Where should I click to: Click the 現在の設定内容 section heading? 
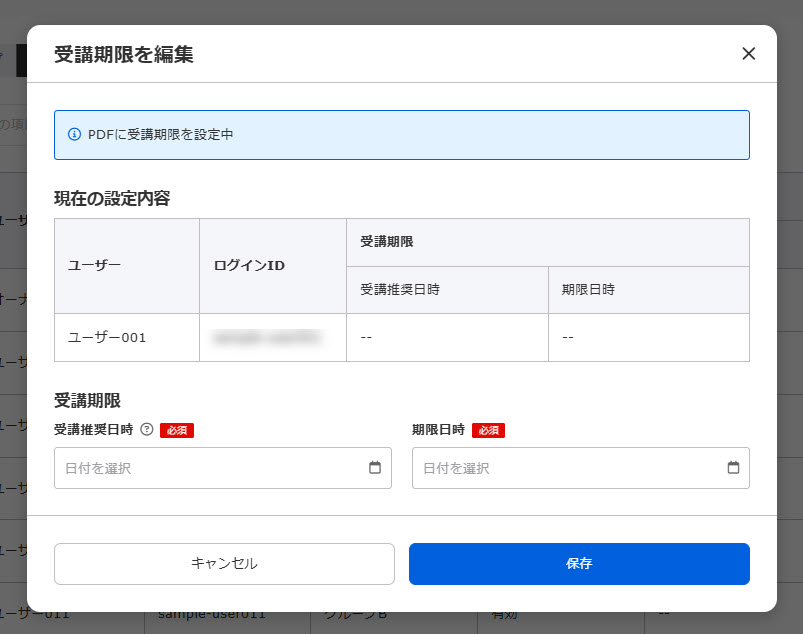pyautogui.click(x=112, y=198)
